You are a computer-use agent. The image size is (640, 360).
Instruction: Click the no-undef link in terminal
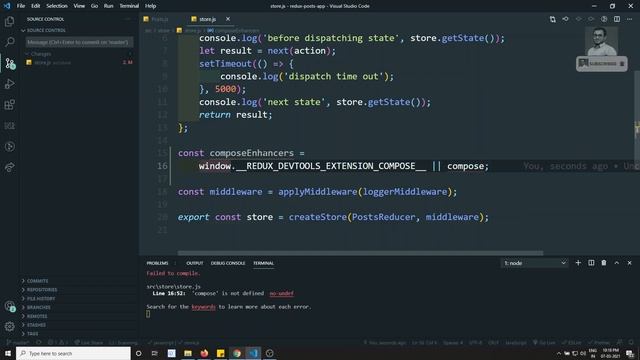point(281,293)
